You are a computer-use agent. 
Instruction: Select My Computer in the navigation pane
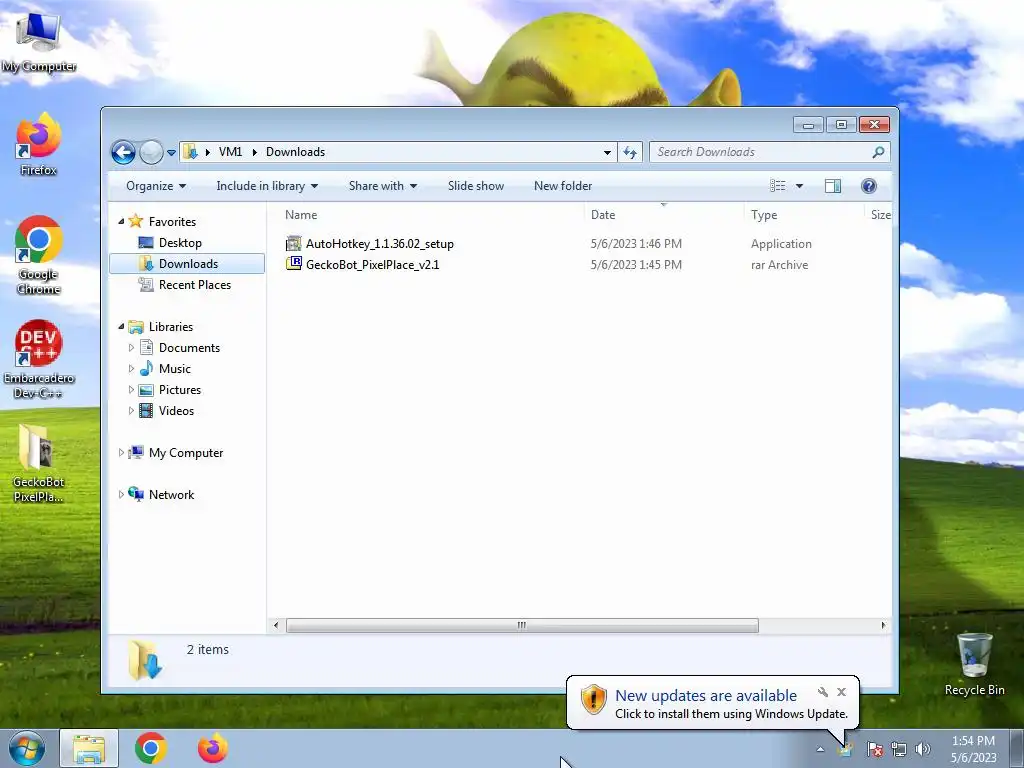pos(185,453)
